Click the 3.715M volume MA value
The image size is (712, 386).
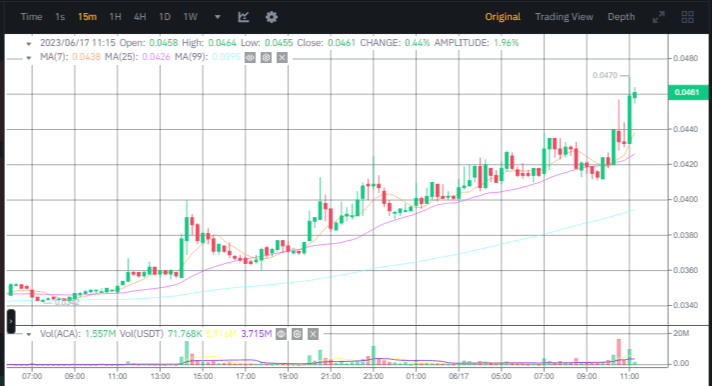point(256,334)
